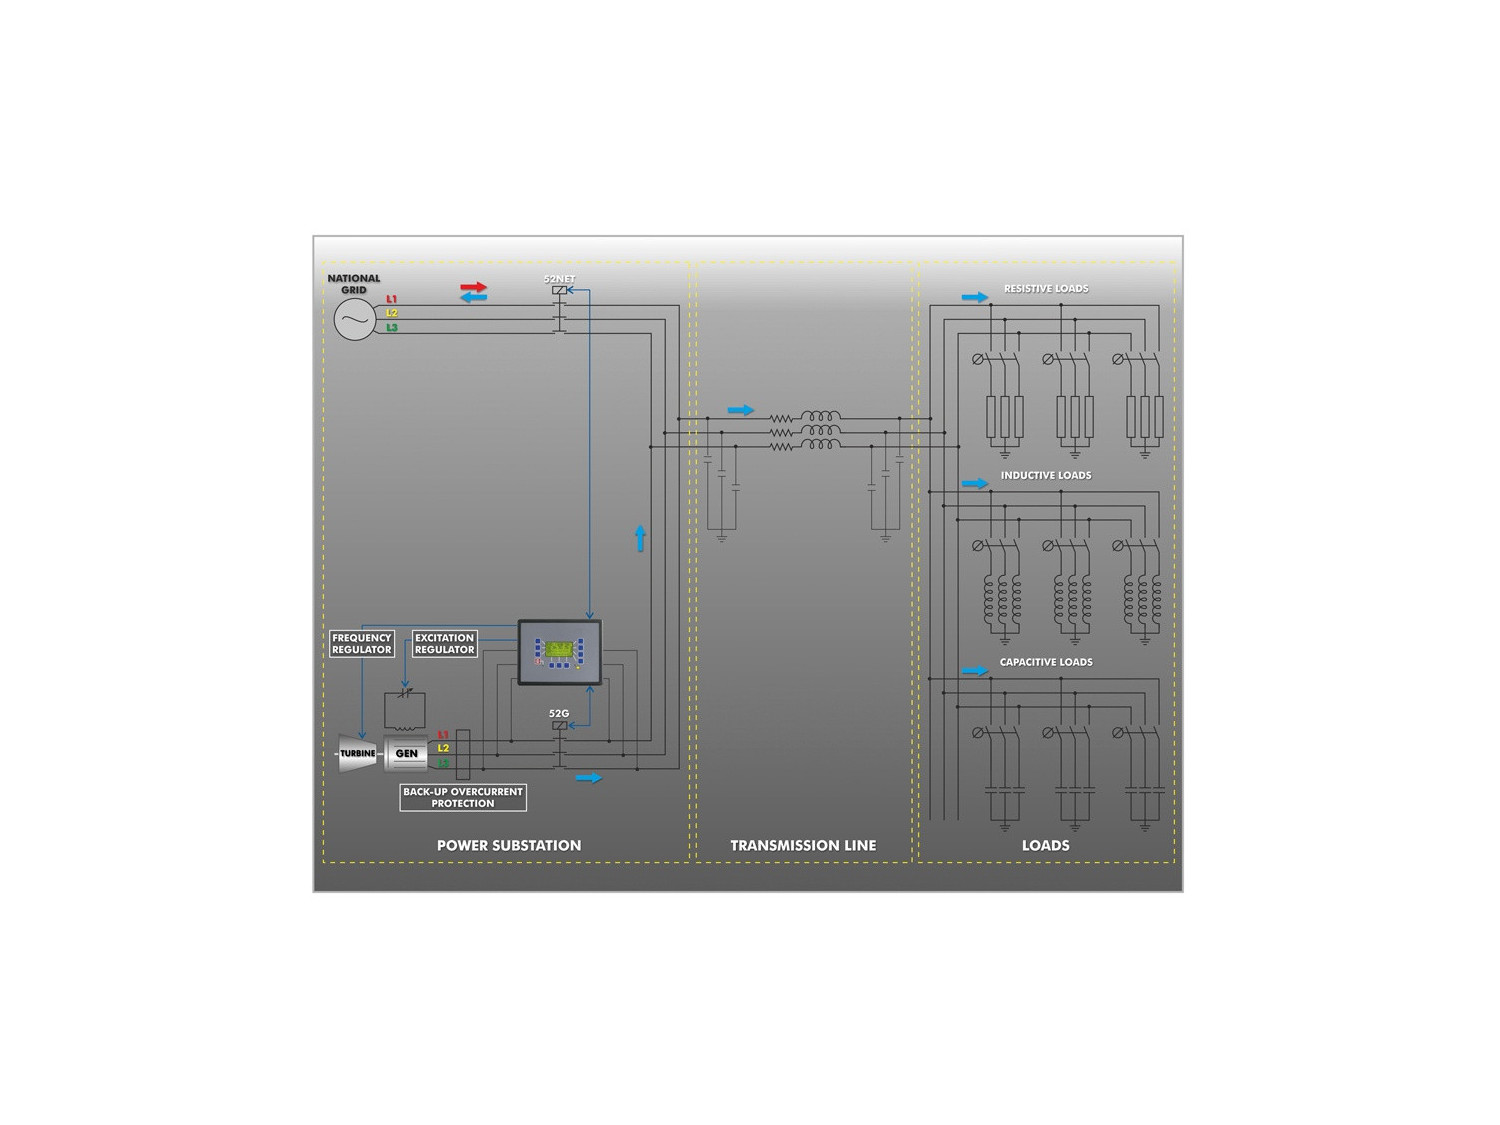Click the "POWER SUBSTATION" section title

pos(509,845)
